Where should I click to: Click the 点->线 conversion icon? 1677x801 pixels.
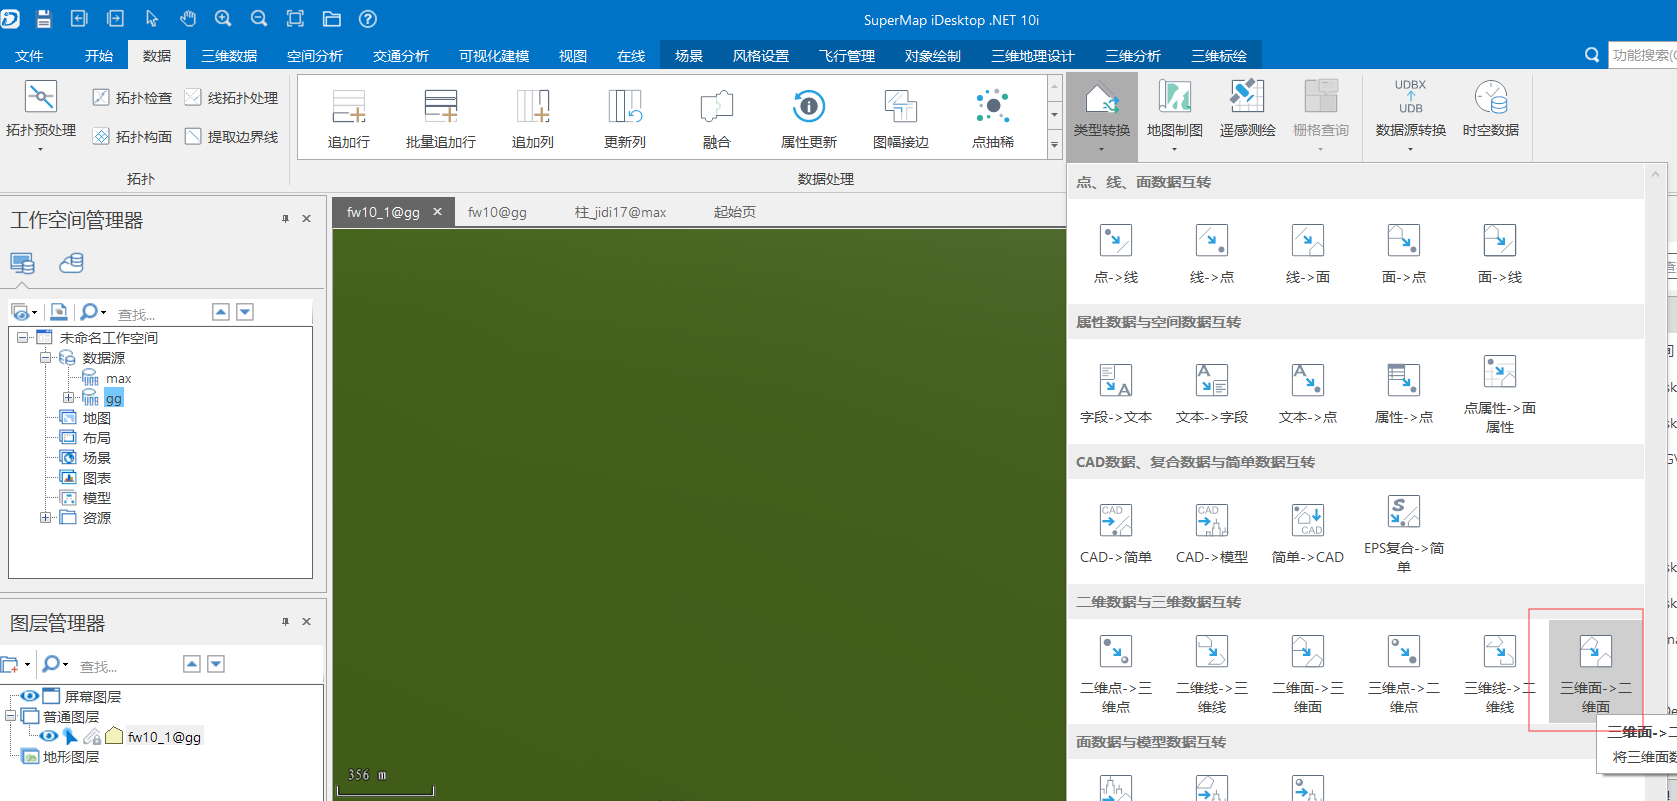[1115, 253]
